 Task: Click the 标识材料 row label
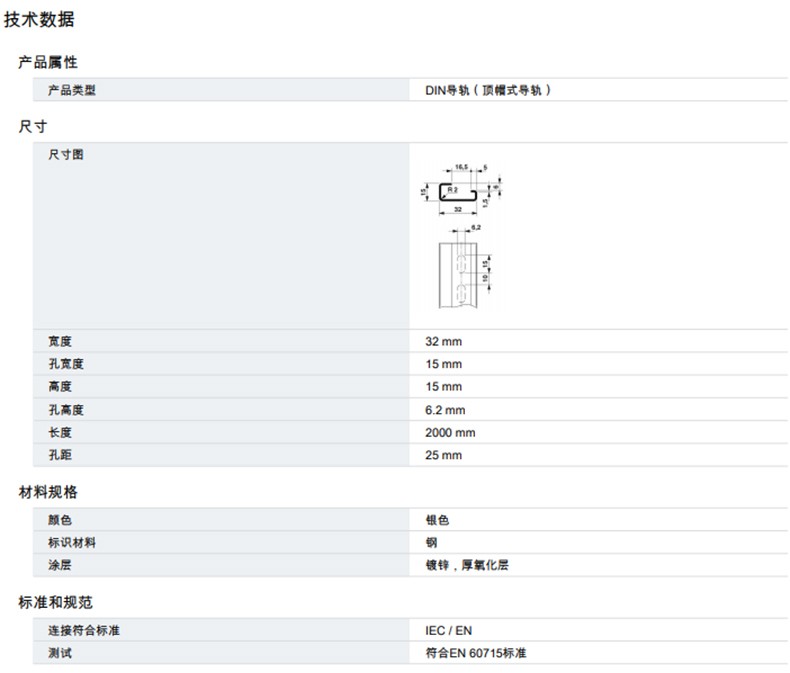(72, 543)
